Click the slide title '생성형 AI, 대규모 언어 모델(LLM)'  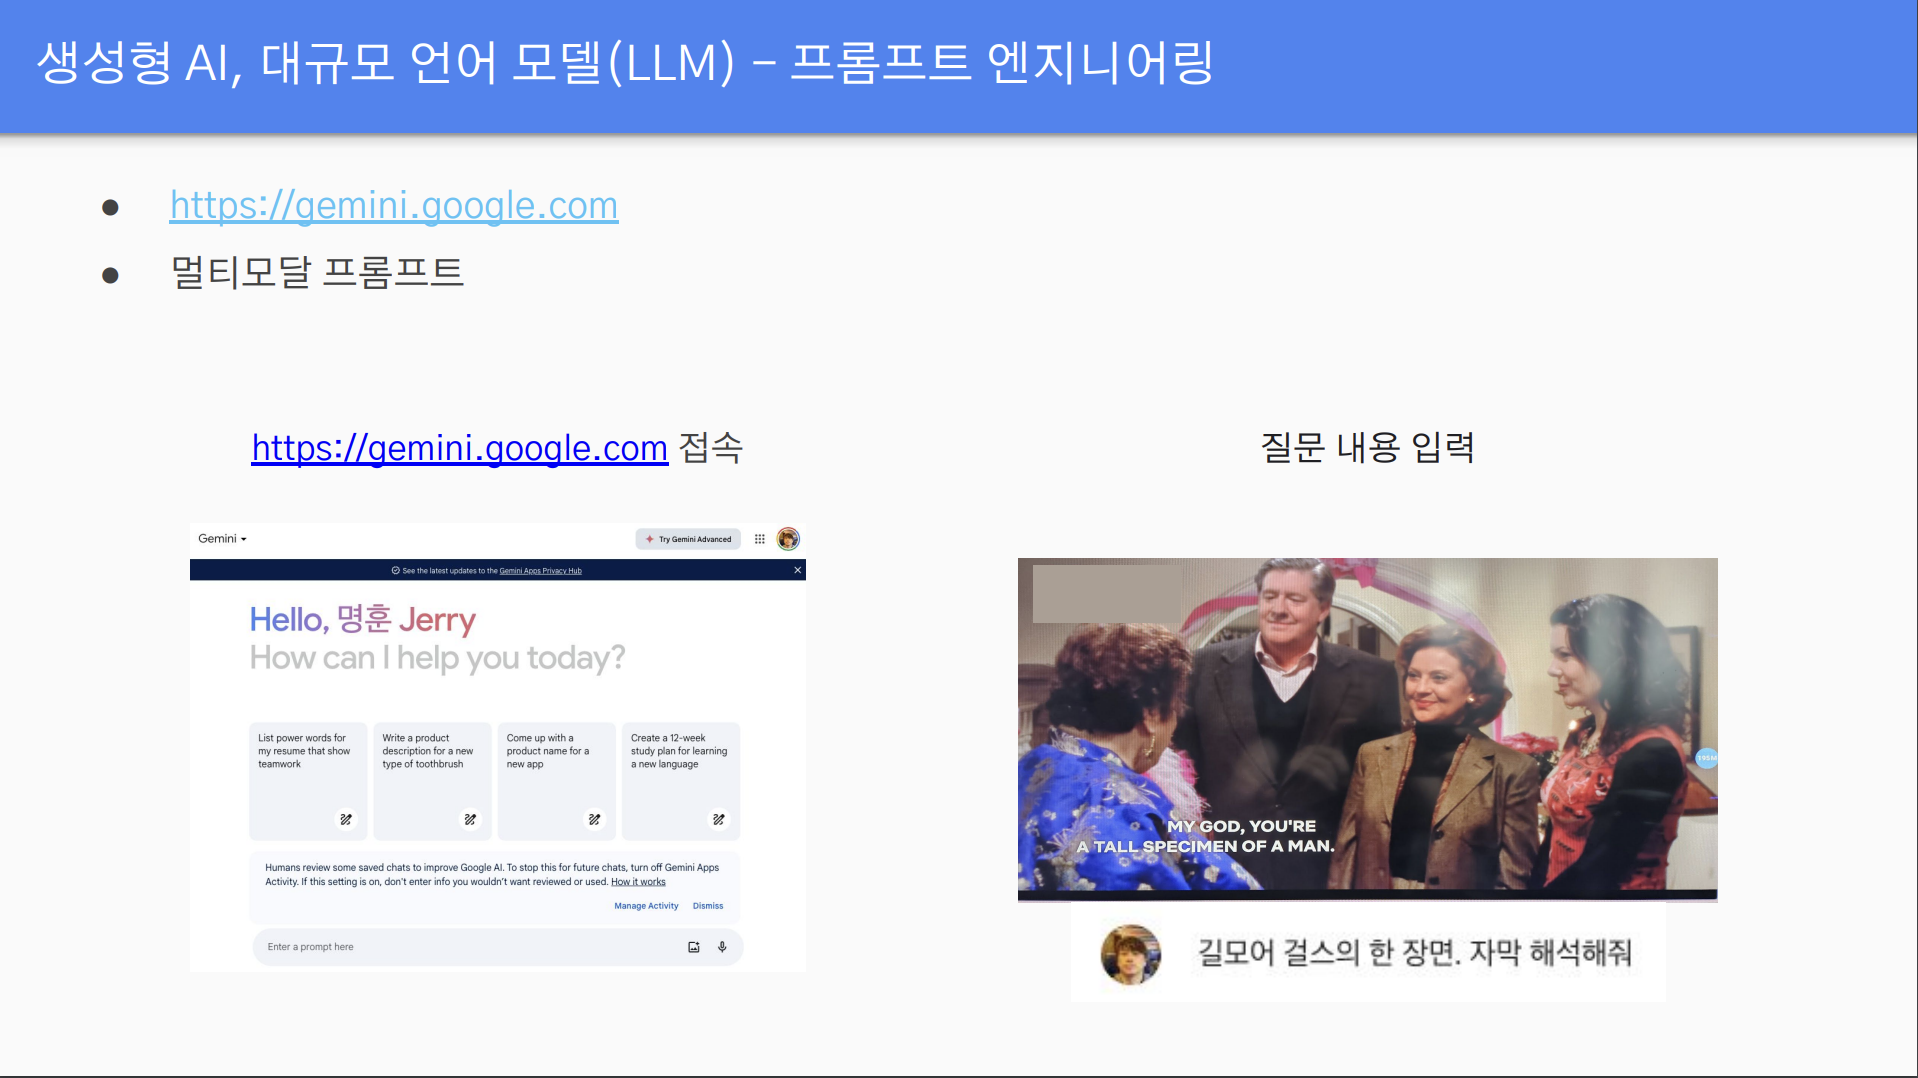[386, 63]
